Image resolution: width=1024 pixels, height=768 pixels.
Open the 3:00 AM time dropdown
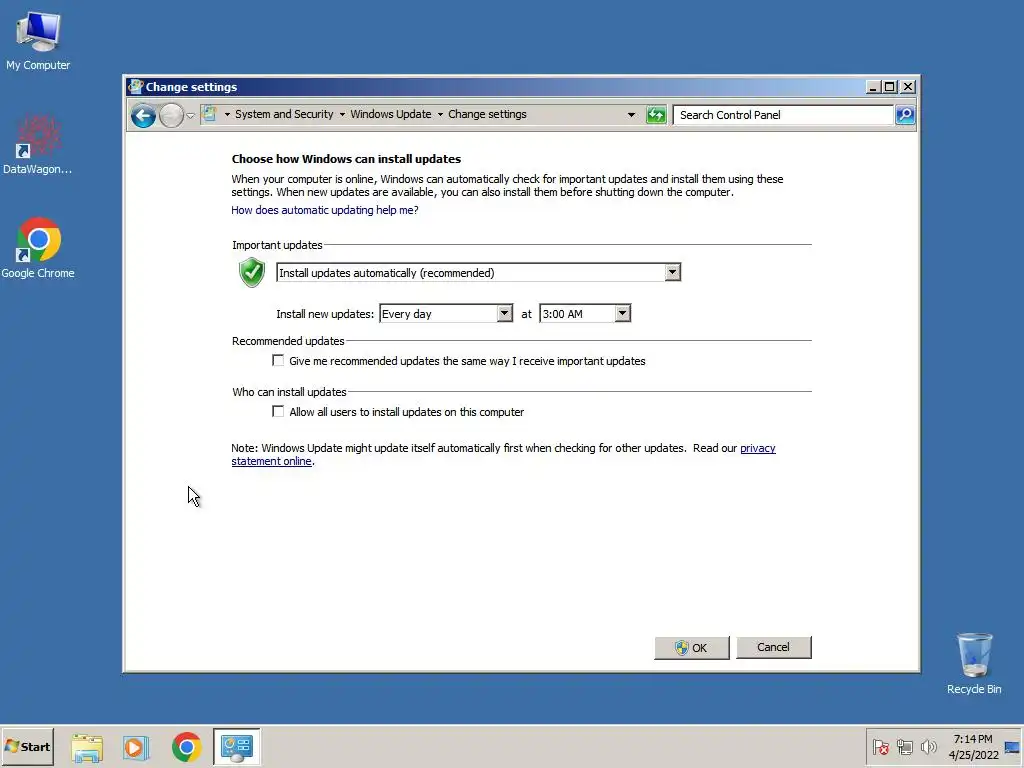coord(585,314)
